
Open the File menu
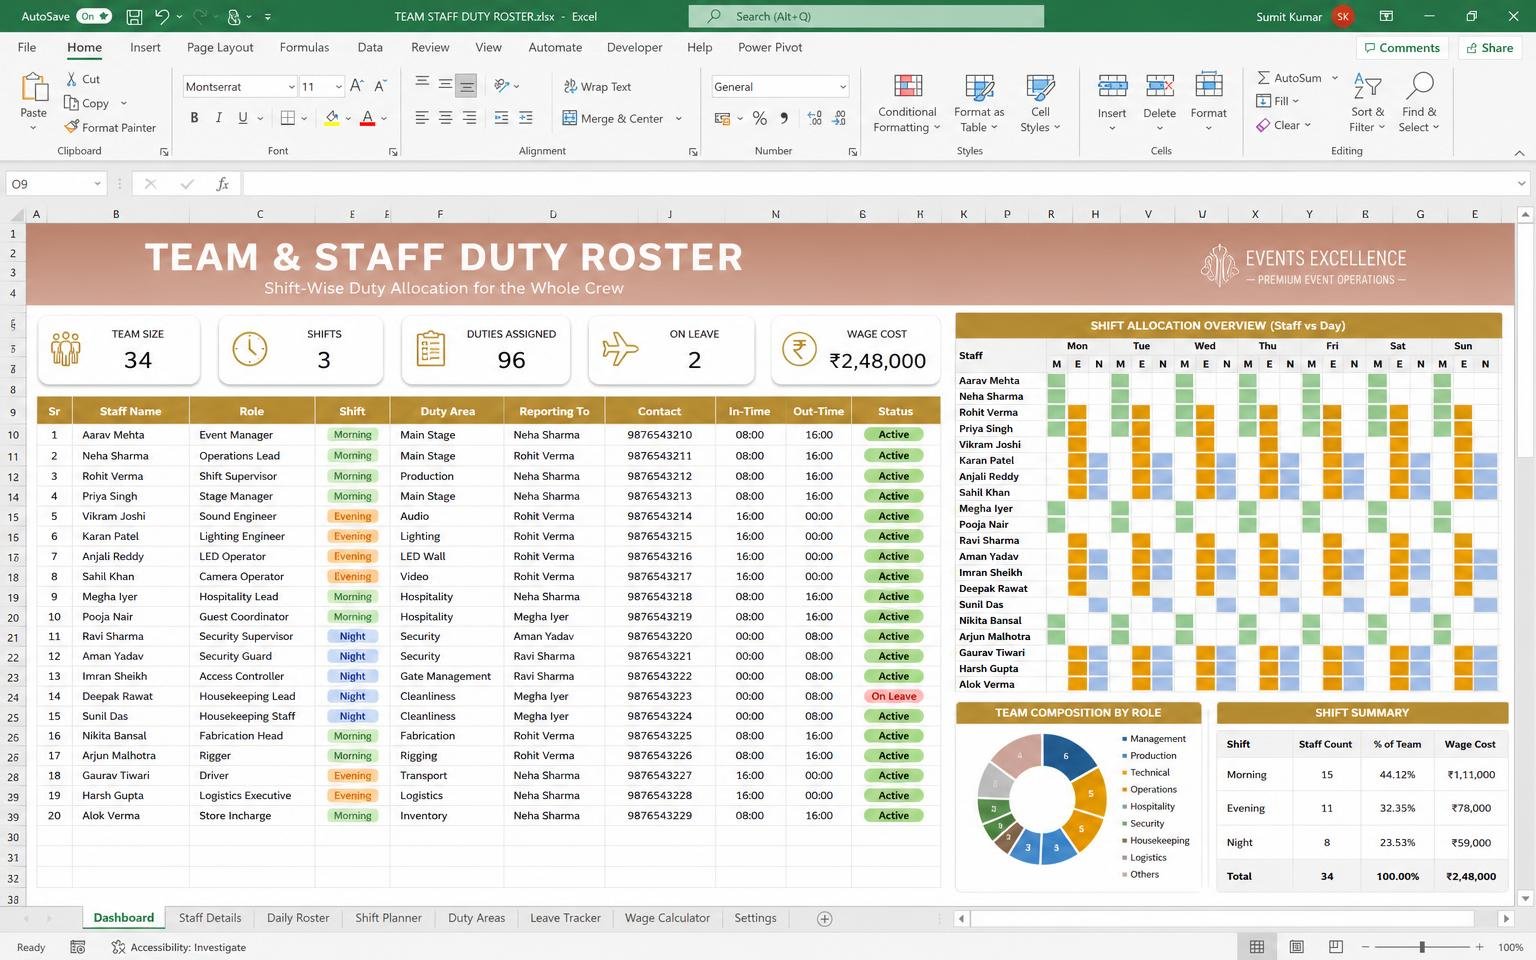click(27, 47)
